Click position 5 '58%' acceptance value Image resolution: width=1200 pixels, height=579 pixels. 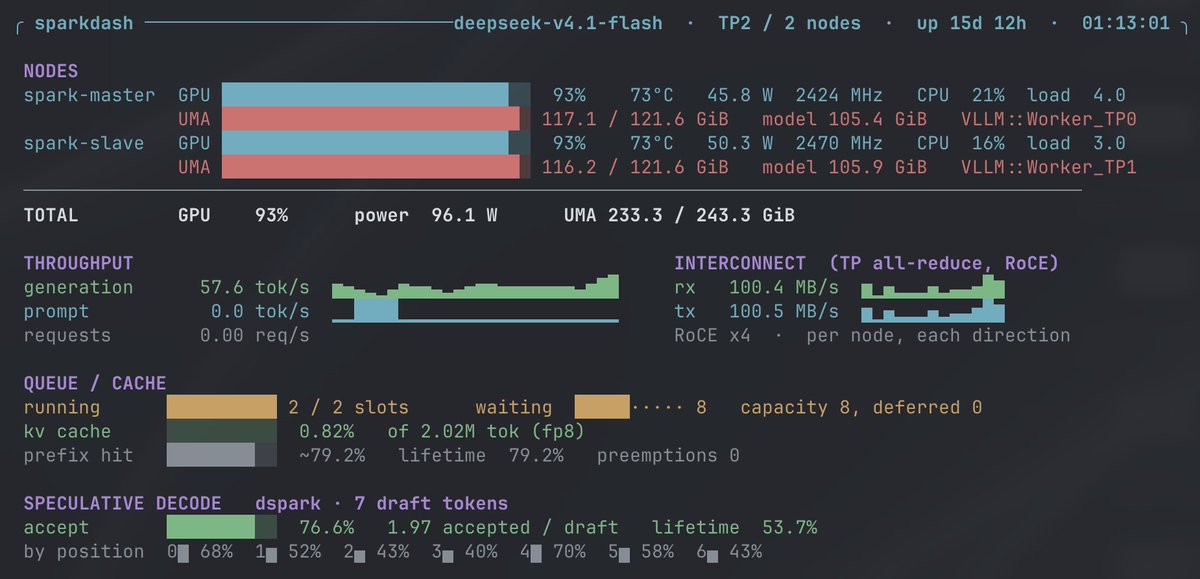point(656,552)
